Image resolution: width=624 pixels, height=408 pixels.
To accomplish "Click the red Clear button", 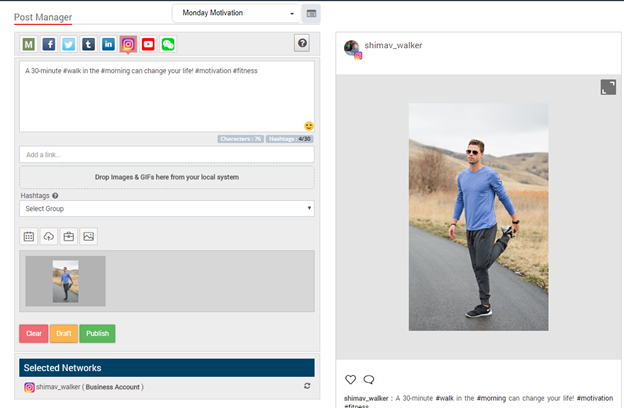I will [33, 334].
